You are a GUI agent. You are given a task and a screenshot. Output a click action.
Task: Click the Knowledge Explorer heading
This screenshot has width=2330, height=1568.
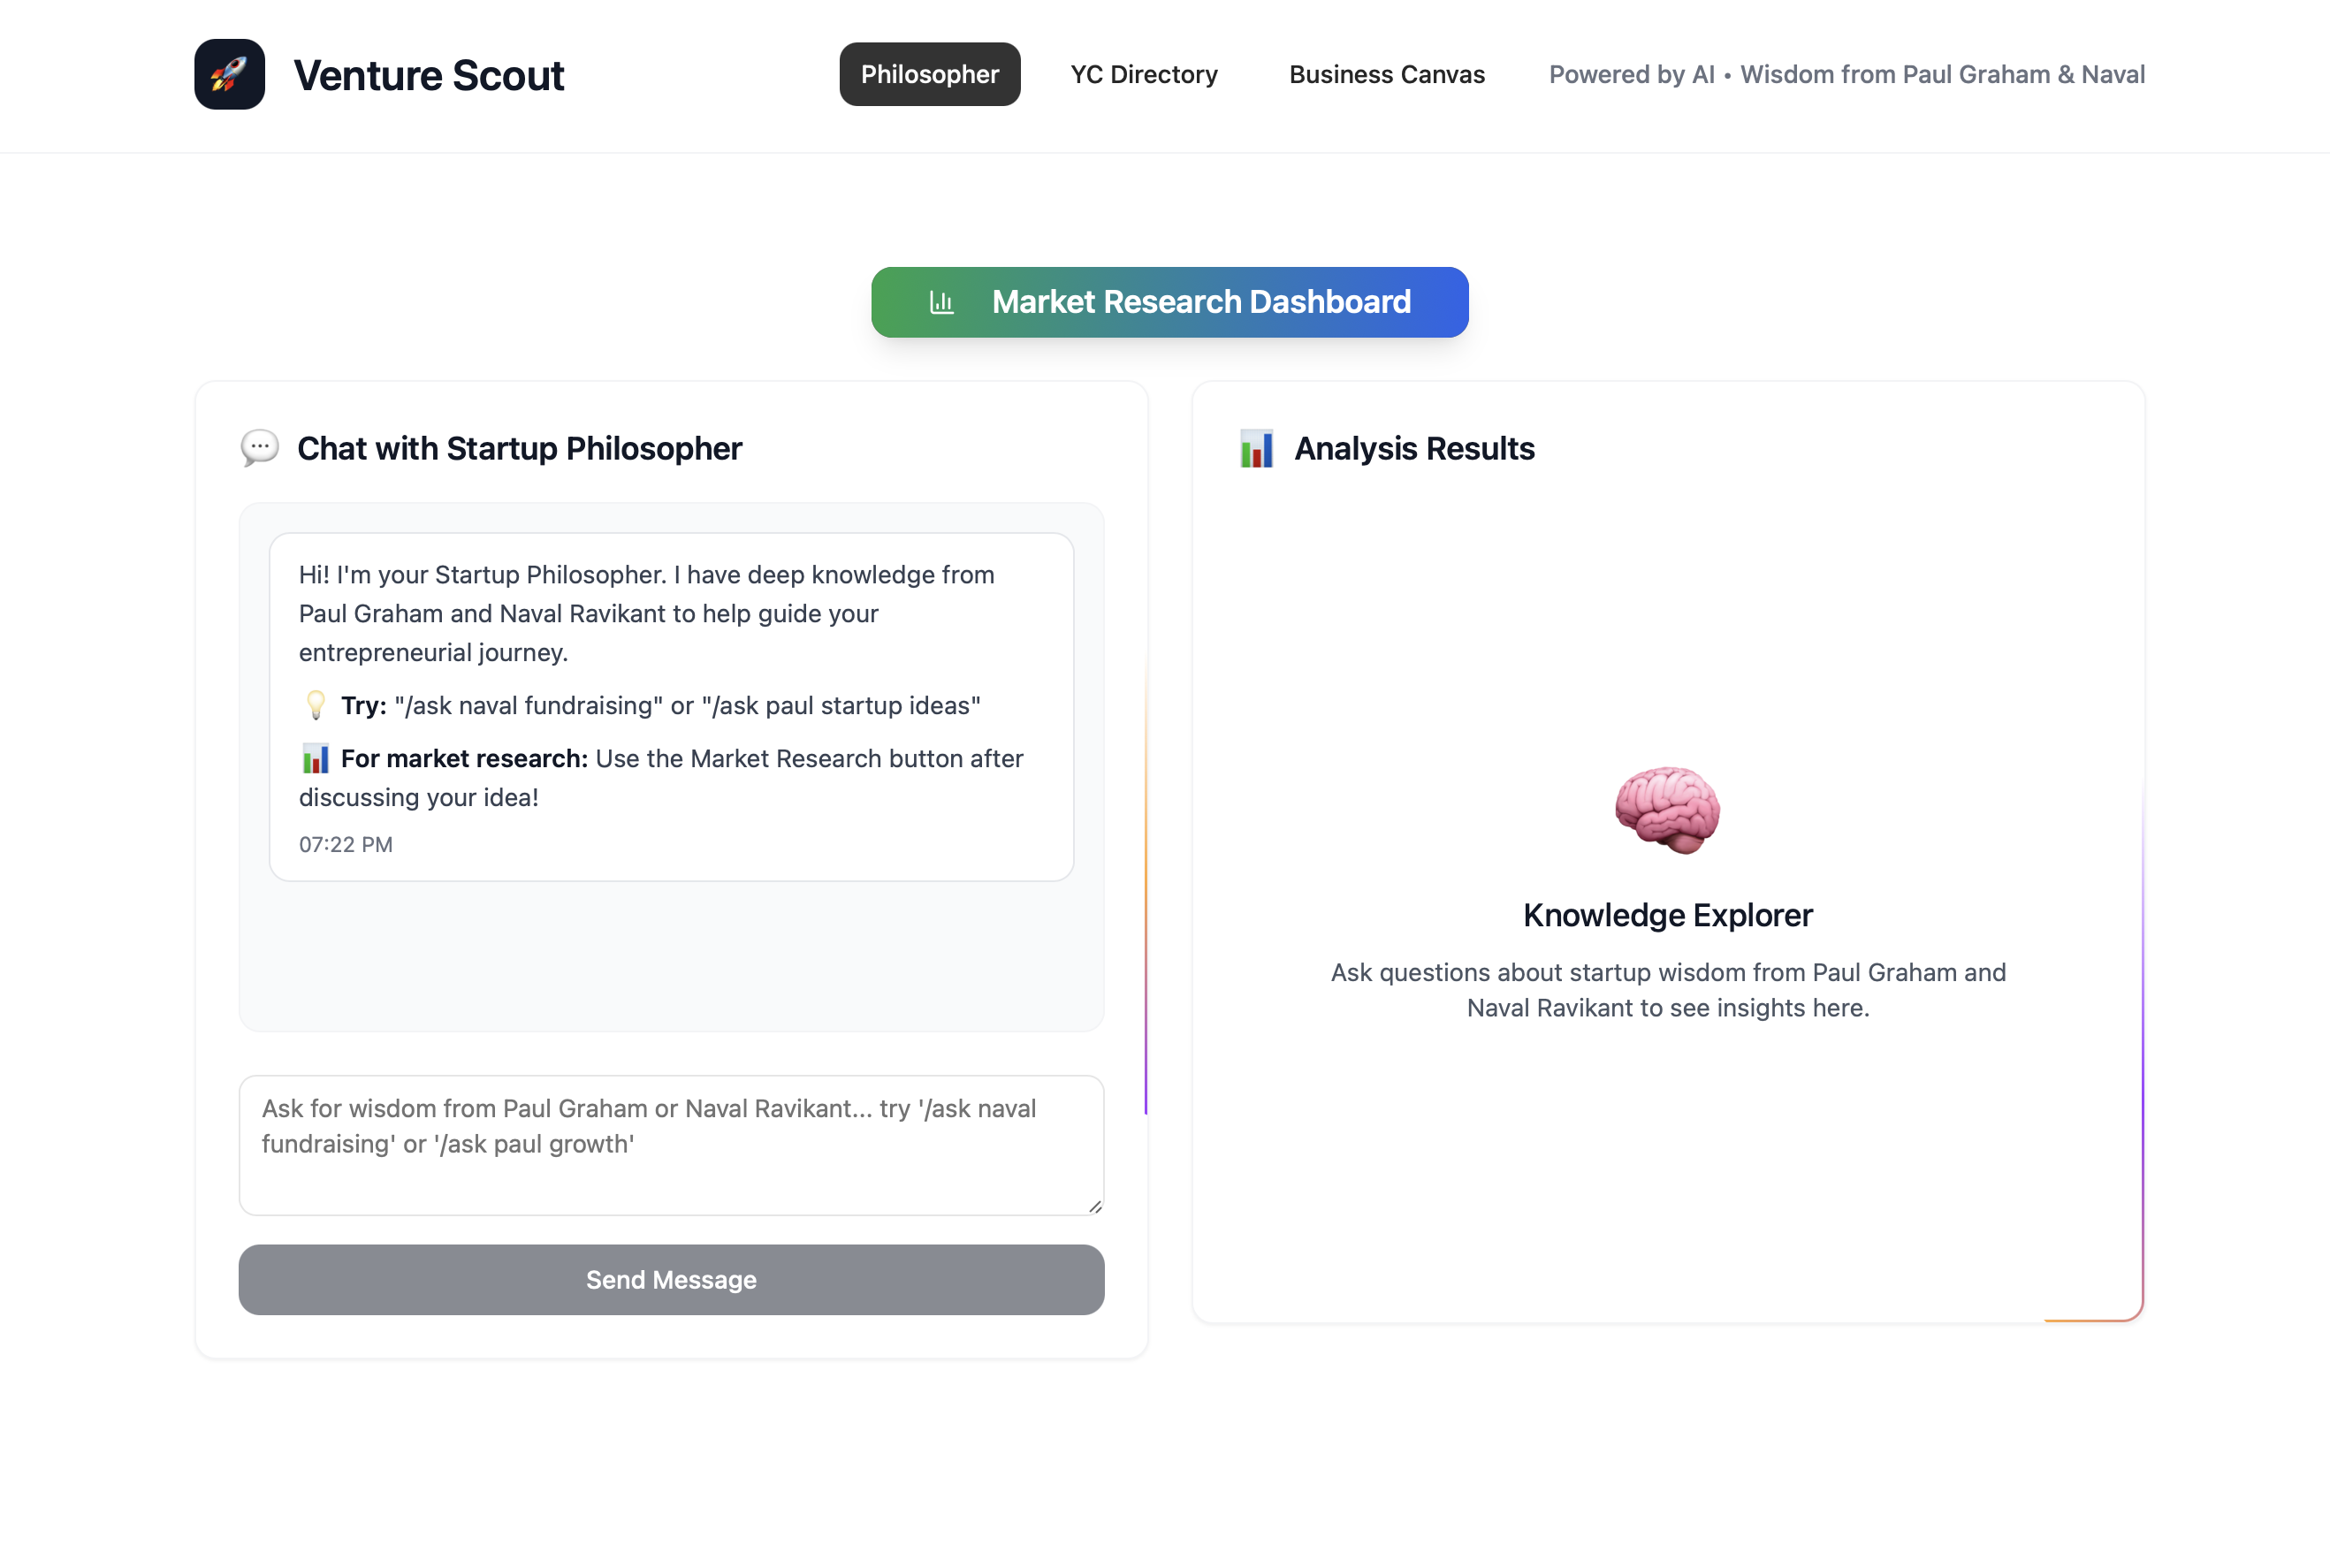pyautogui.click(x=1667, y=915)
